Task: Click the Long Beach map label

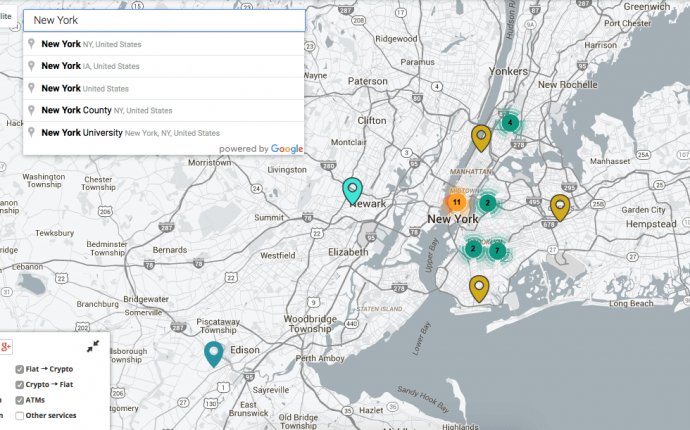Action: click(631, 304)
